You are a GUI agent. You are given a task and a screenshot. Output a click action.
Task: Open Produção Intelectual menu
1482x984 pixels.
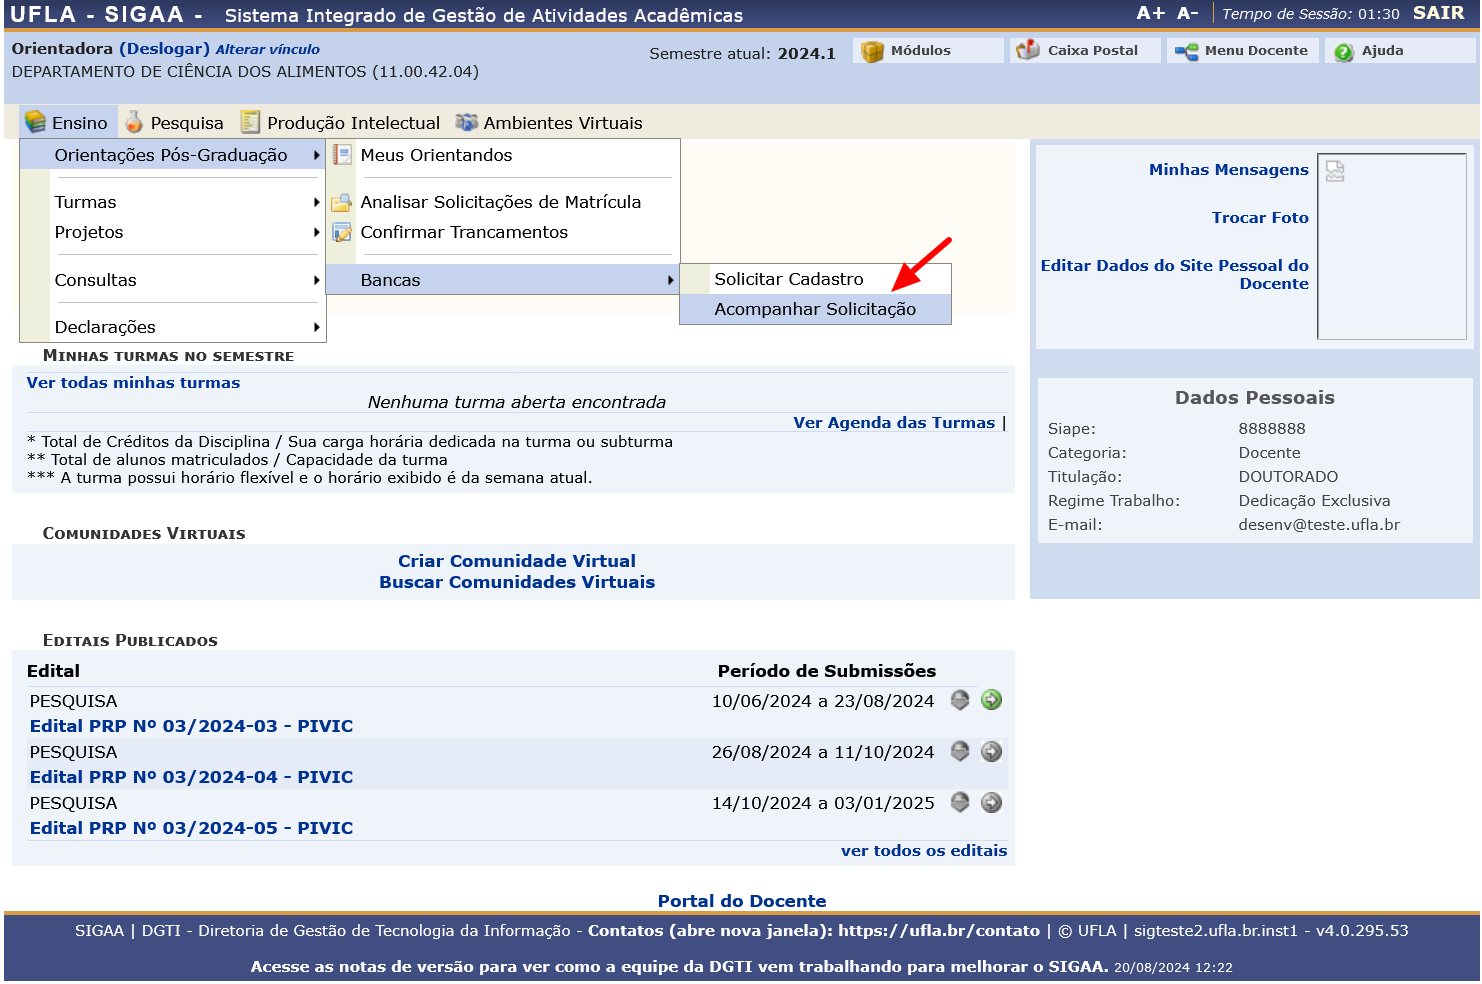pyautogui.click(x=340, y=122)
